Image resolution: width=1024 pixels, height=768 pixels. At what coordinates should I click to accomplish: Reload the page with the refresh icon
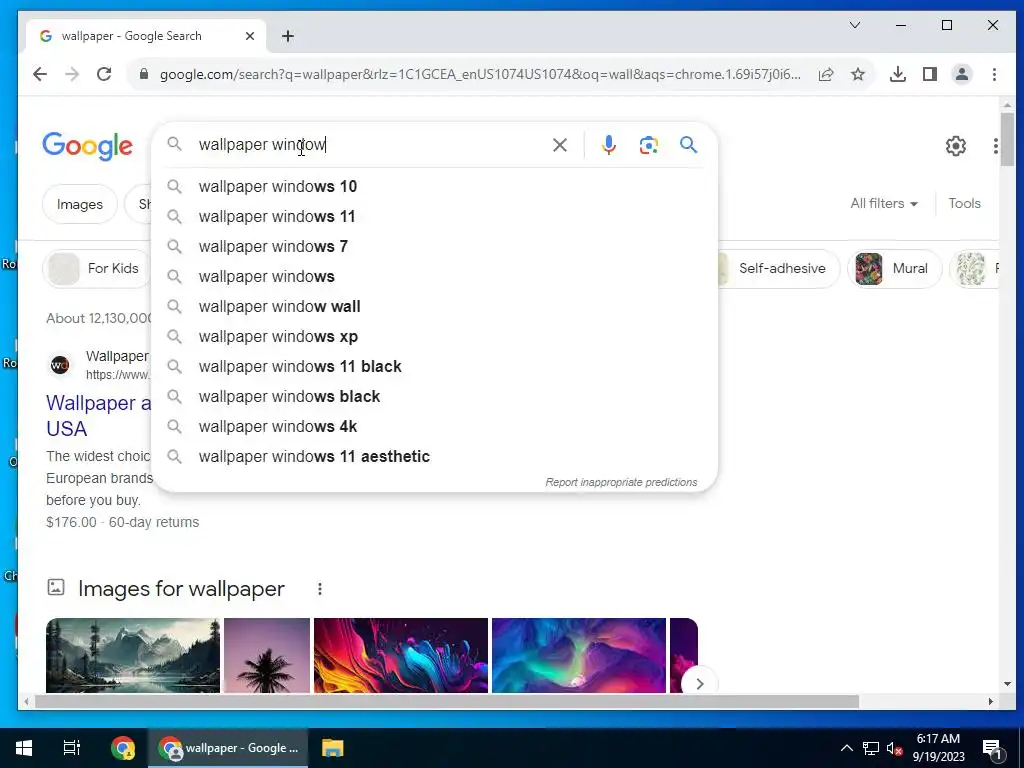tap(104, 74)
